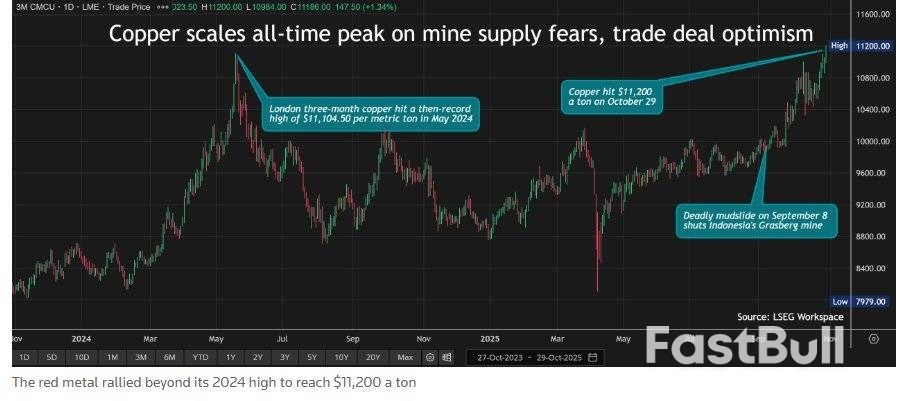Click the May 2024 record-high annotation box
This screenshot has width=900, height=401.
click(x=369, y=113)
